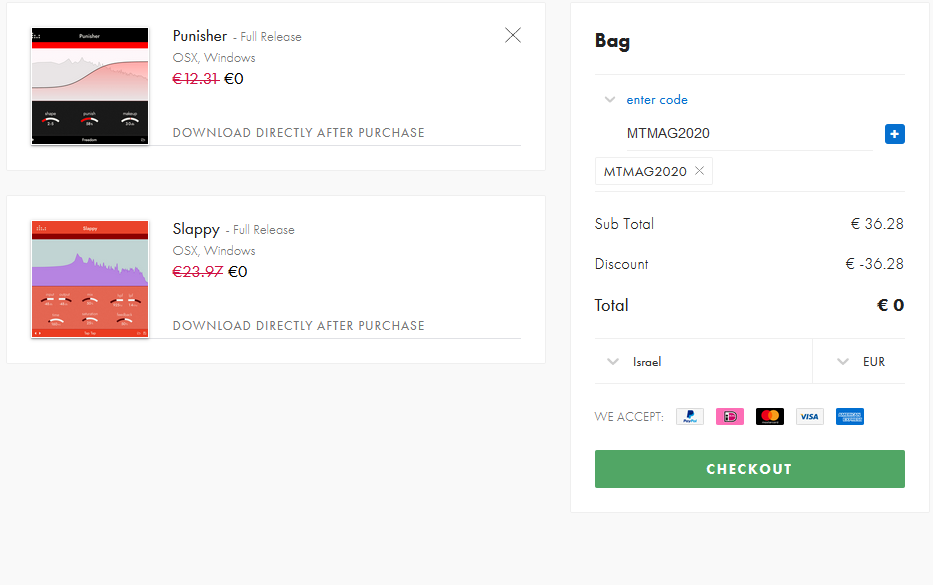Click the Slappy product title
933x585 pixels.
click(196, 230)
